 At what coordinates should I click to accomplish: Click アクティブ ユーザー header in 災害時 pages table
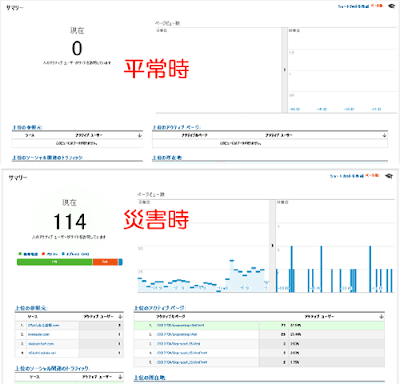coord(319,316)
